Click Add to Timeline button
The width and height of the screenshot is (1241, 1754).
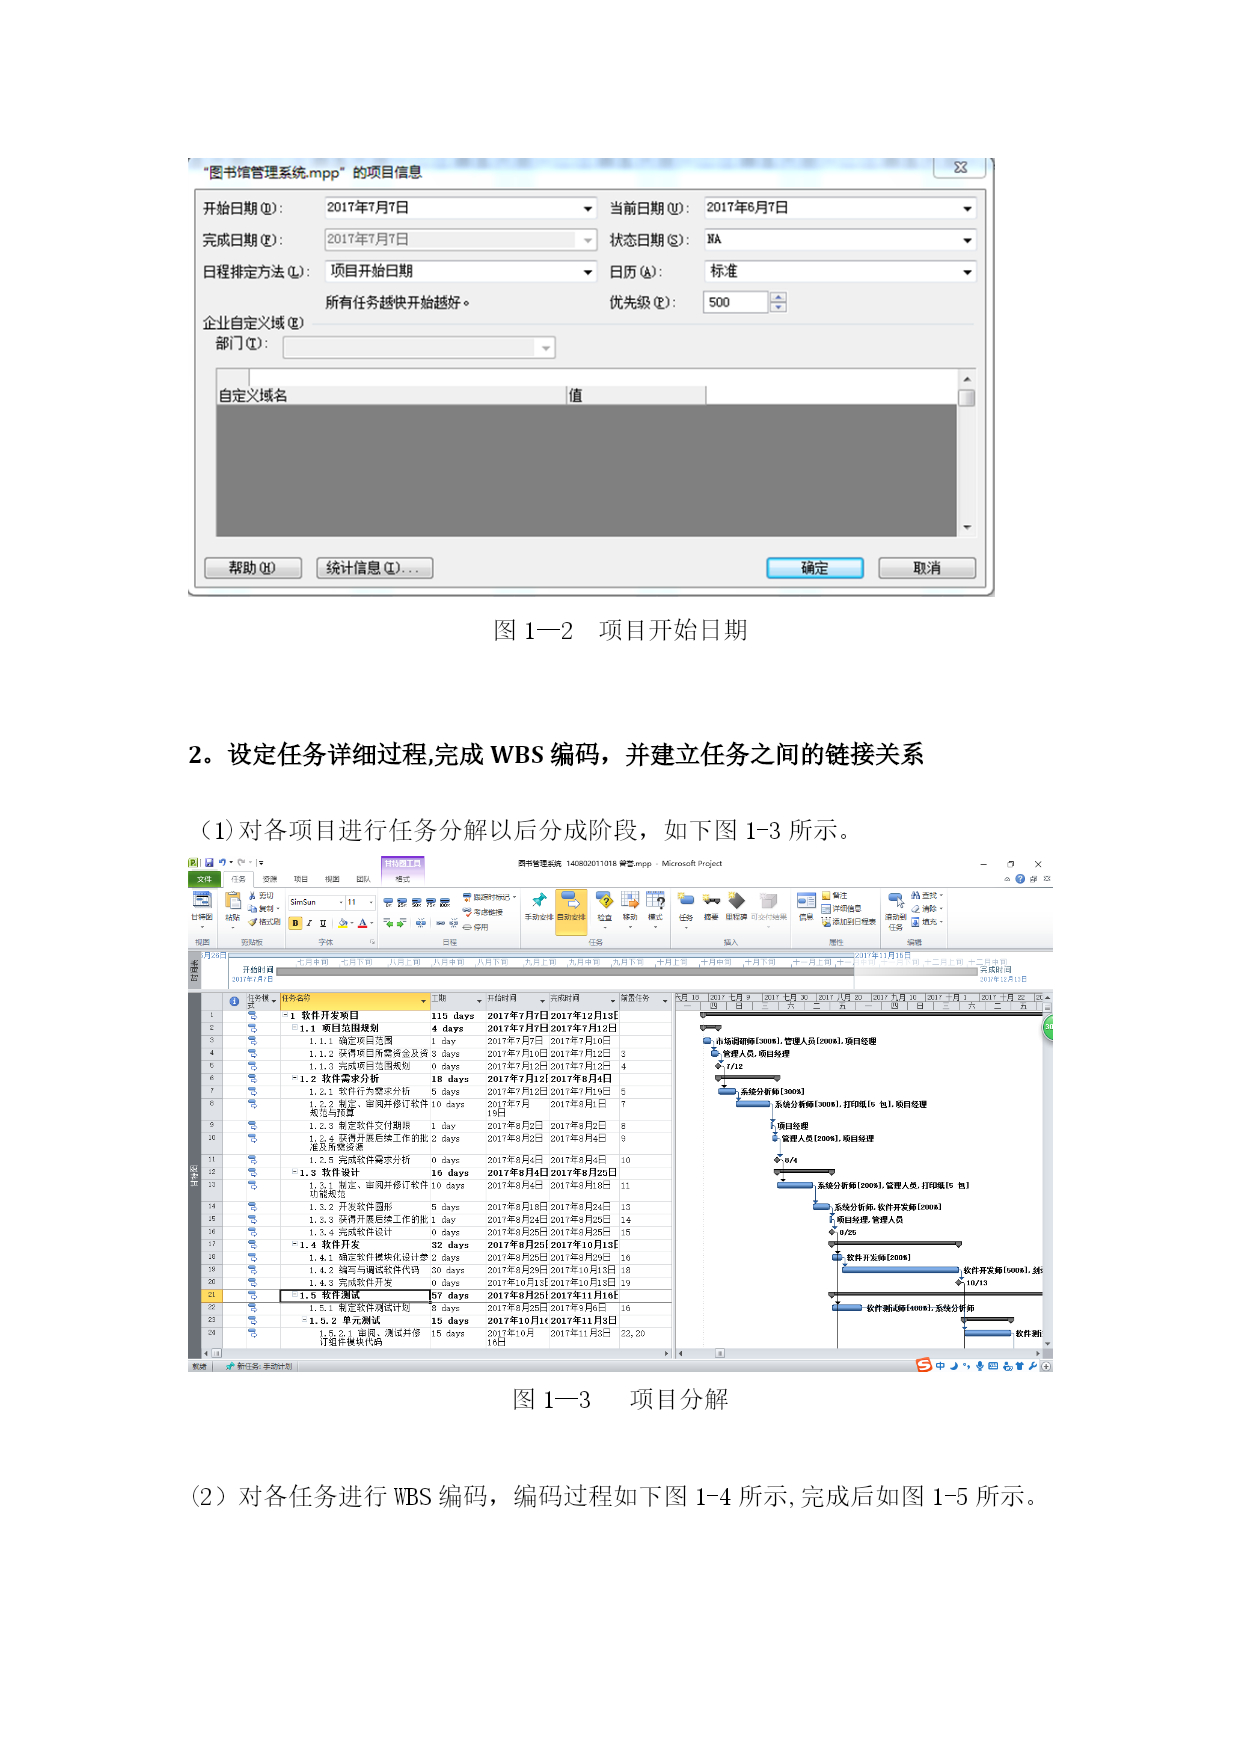click(x=850, y=922)
